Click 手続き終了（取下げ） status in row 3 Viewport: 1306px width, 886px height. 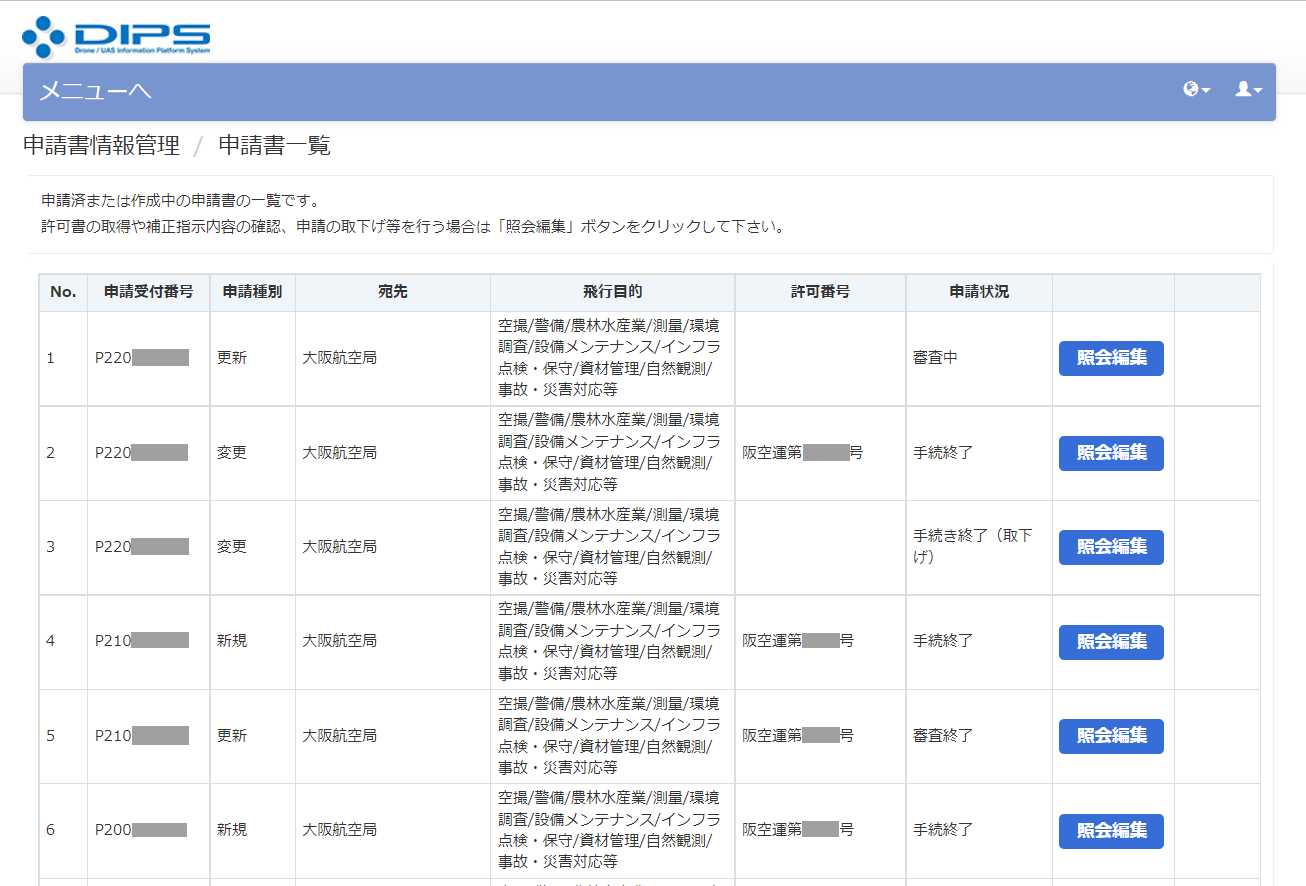[972, 546]
